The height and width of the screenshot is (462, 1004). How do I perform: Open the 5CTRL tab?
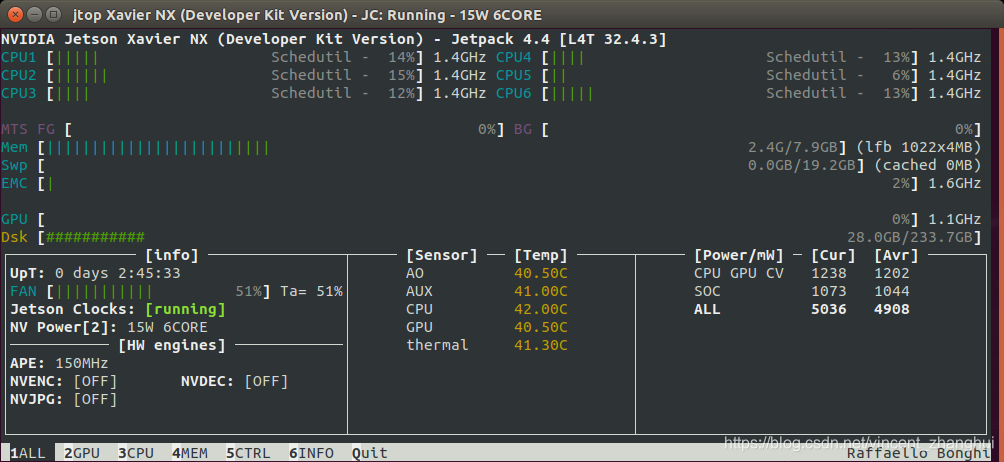[248, 453]
